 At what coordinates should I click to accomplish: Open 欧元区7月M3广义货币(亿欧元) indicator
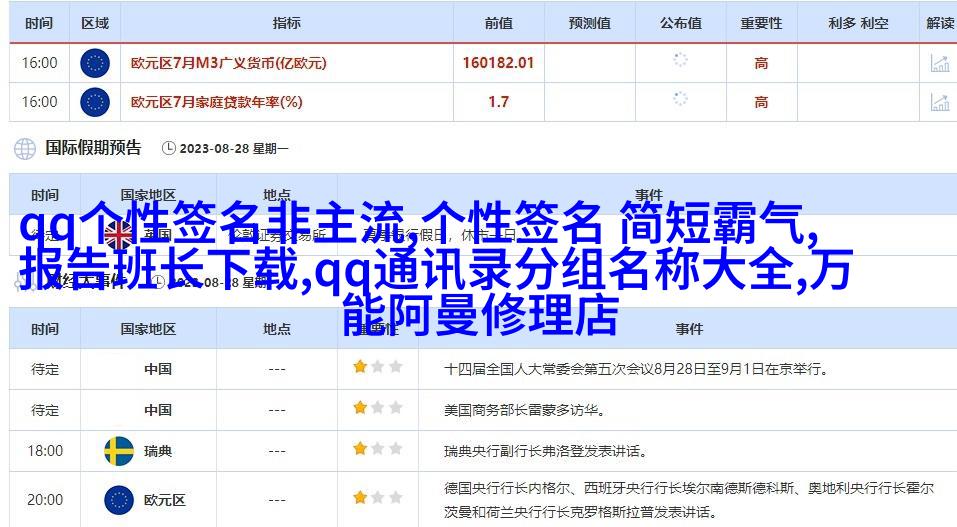pyautogui.click(x=229, y=63)
